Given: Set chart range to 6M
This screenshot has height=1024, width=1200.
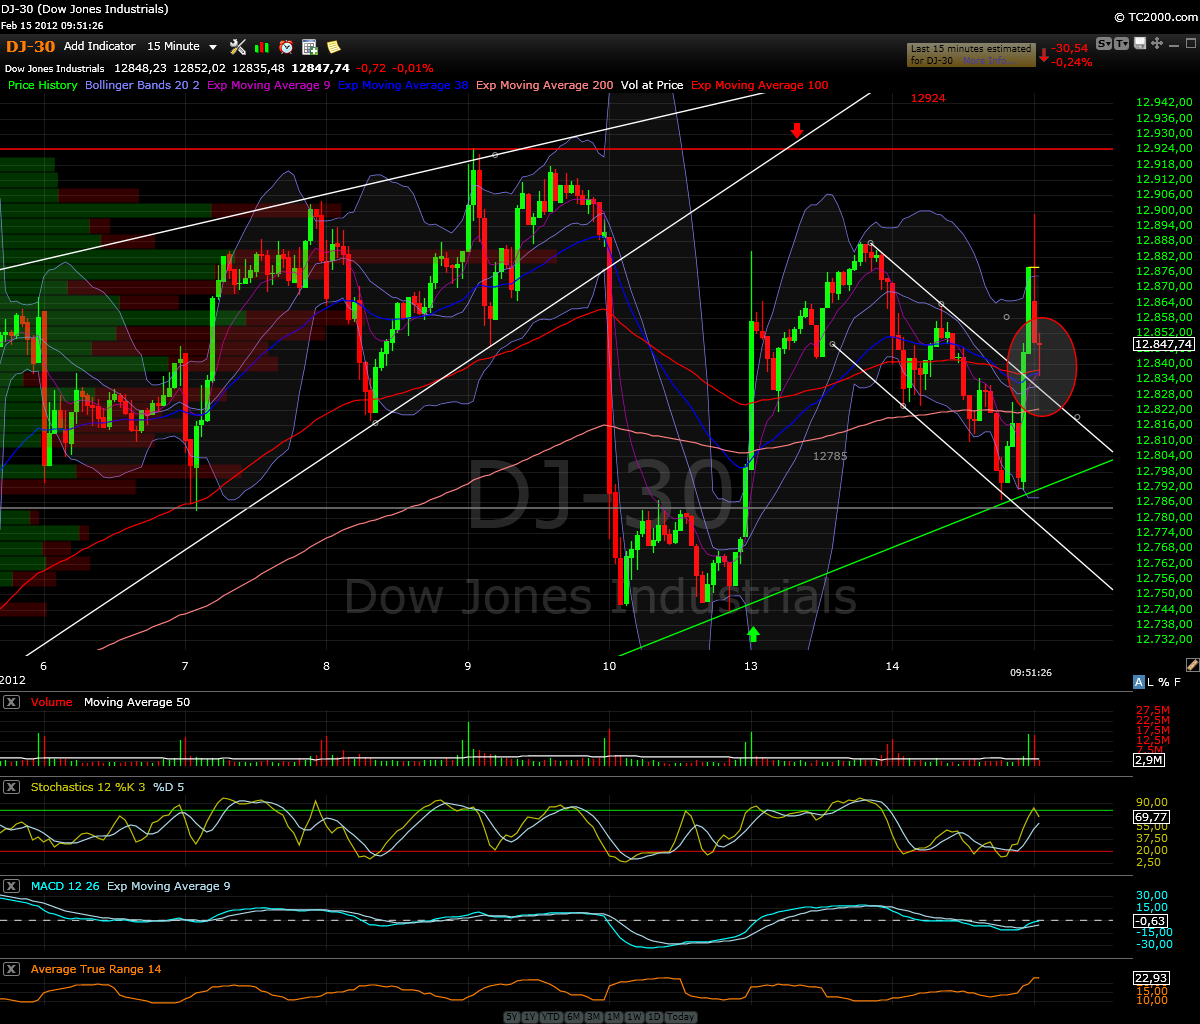Looking at the screenshot, I should 573,1017.
